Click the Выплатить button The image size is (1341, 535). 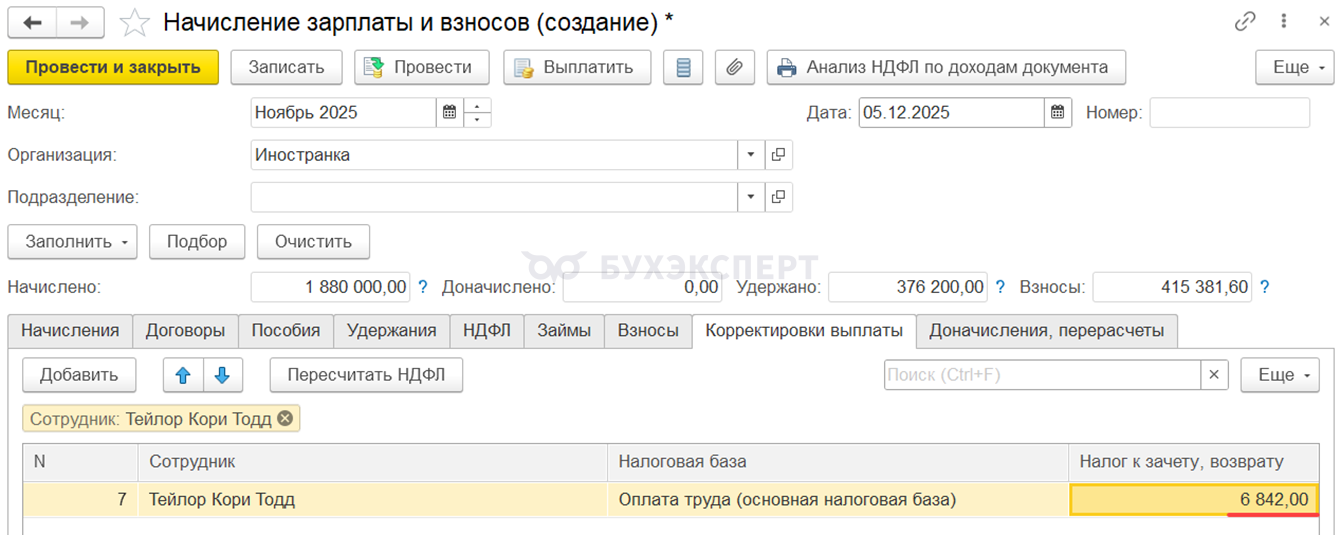click(577, 67)
